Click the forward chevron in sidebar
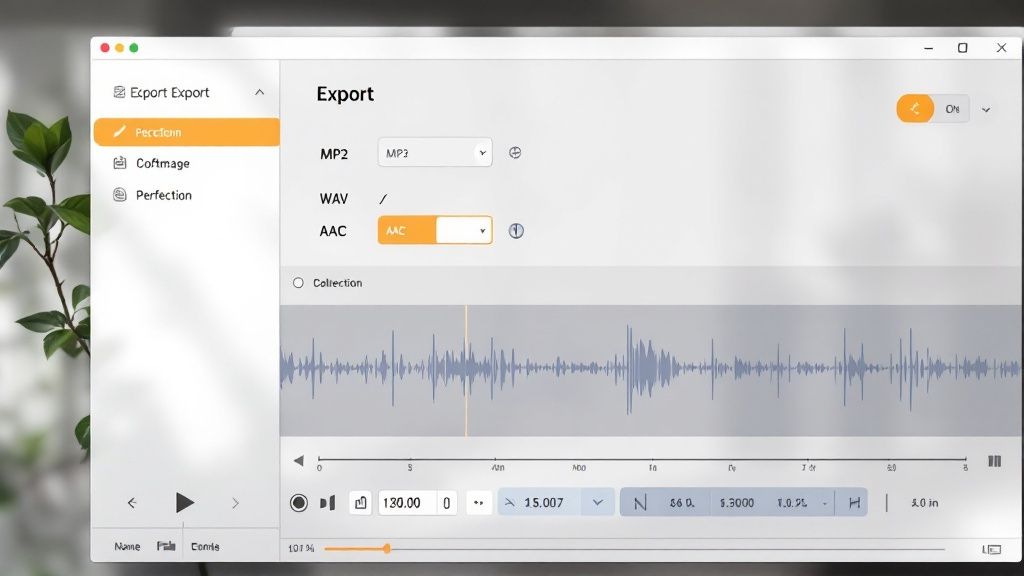The height and width of the screenshot is (576, 1024). click(235, 503)
